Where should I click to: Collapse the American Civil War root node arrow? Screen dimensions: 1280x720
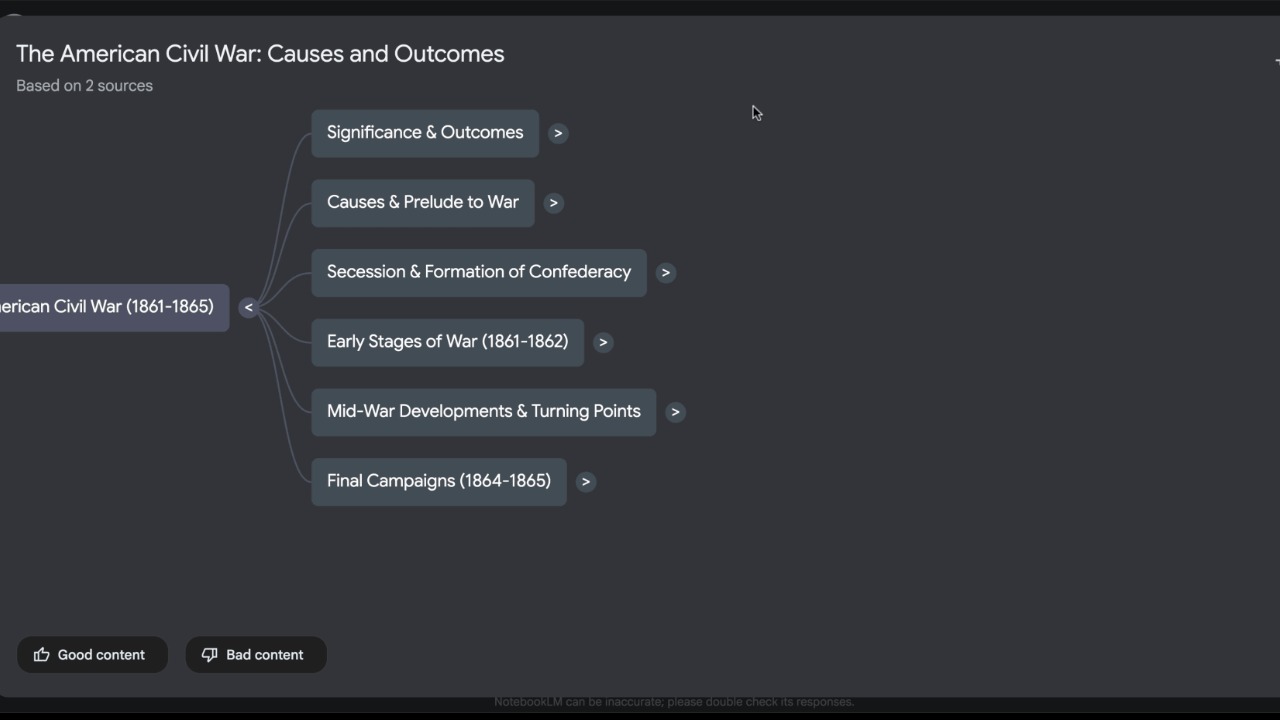[248, 308]
